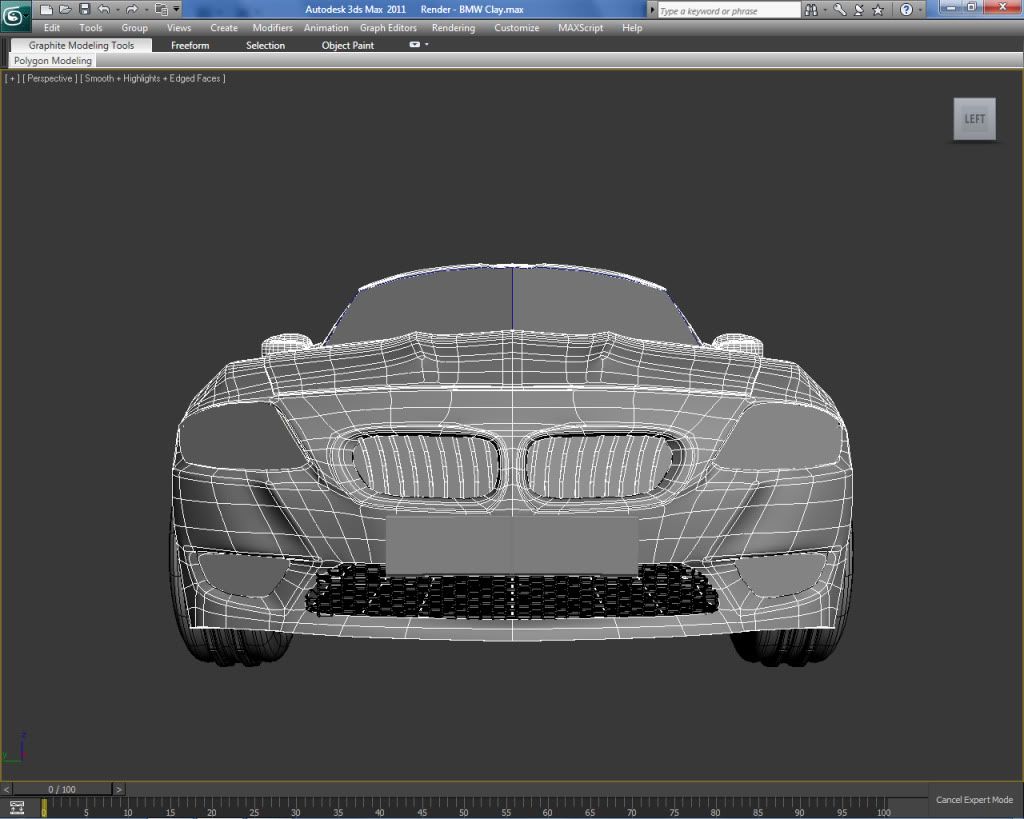Click Cancel Expert Mode button
The height and width of the screenshot is (819, 1024).
point(974,799)
